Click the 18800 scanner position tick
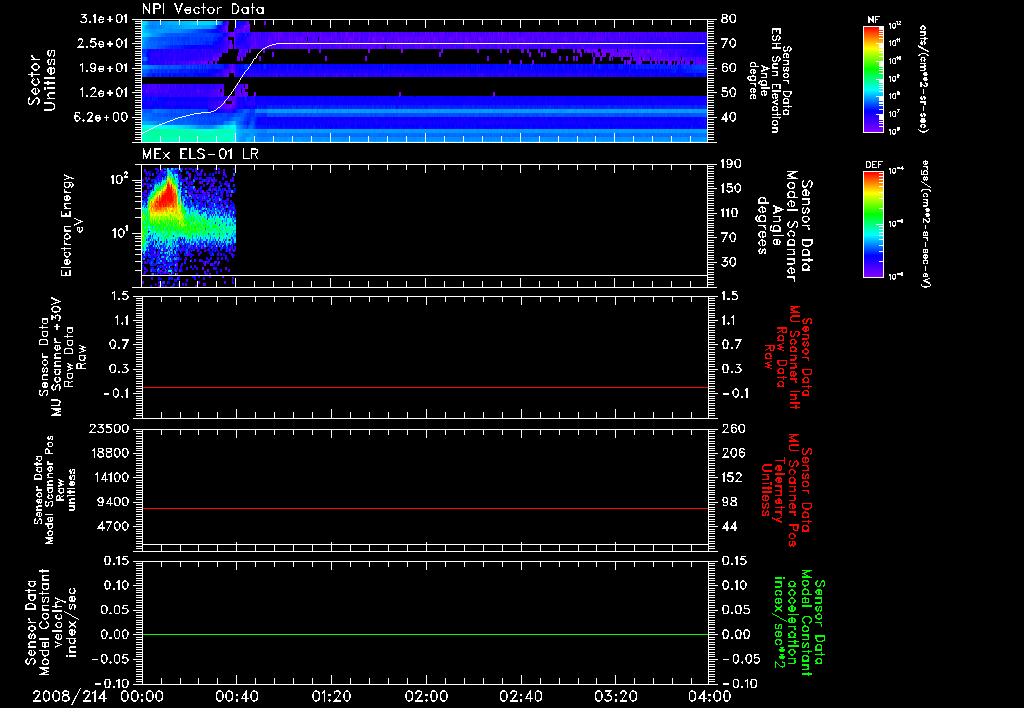 (108, 453)
